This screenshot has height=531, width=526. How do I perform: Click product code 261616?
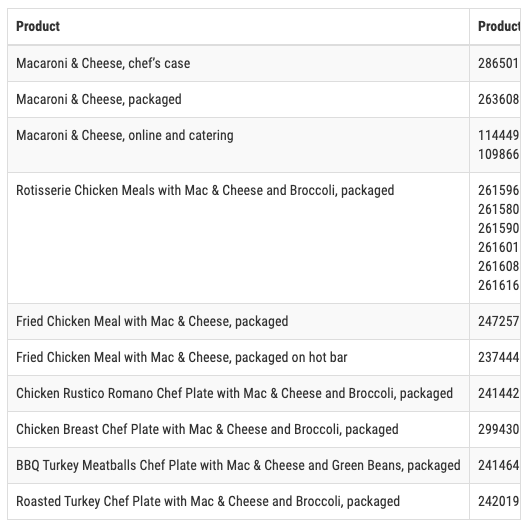tap(498, 285)
